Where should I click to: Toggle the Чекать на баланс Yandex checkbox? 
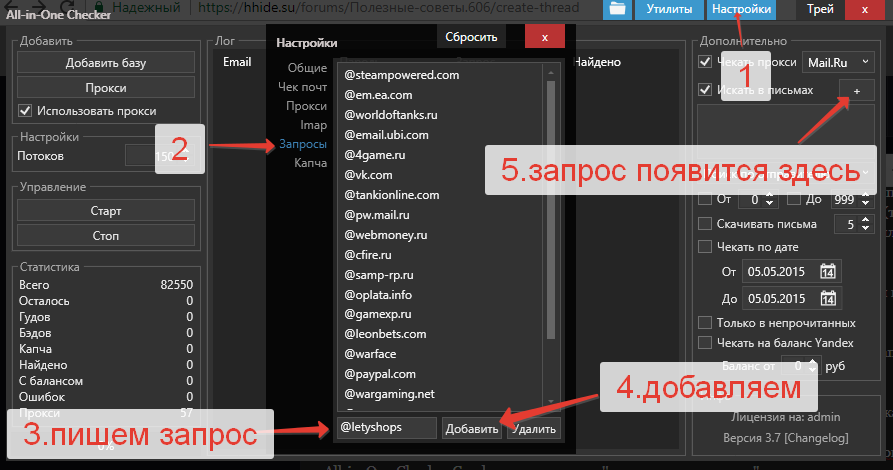[706, 343]
